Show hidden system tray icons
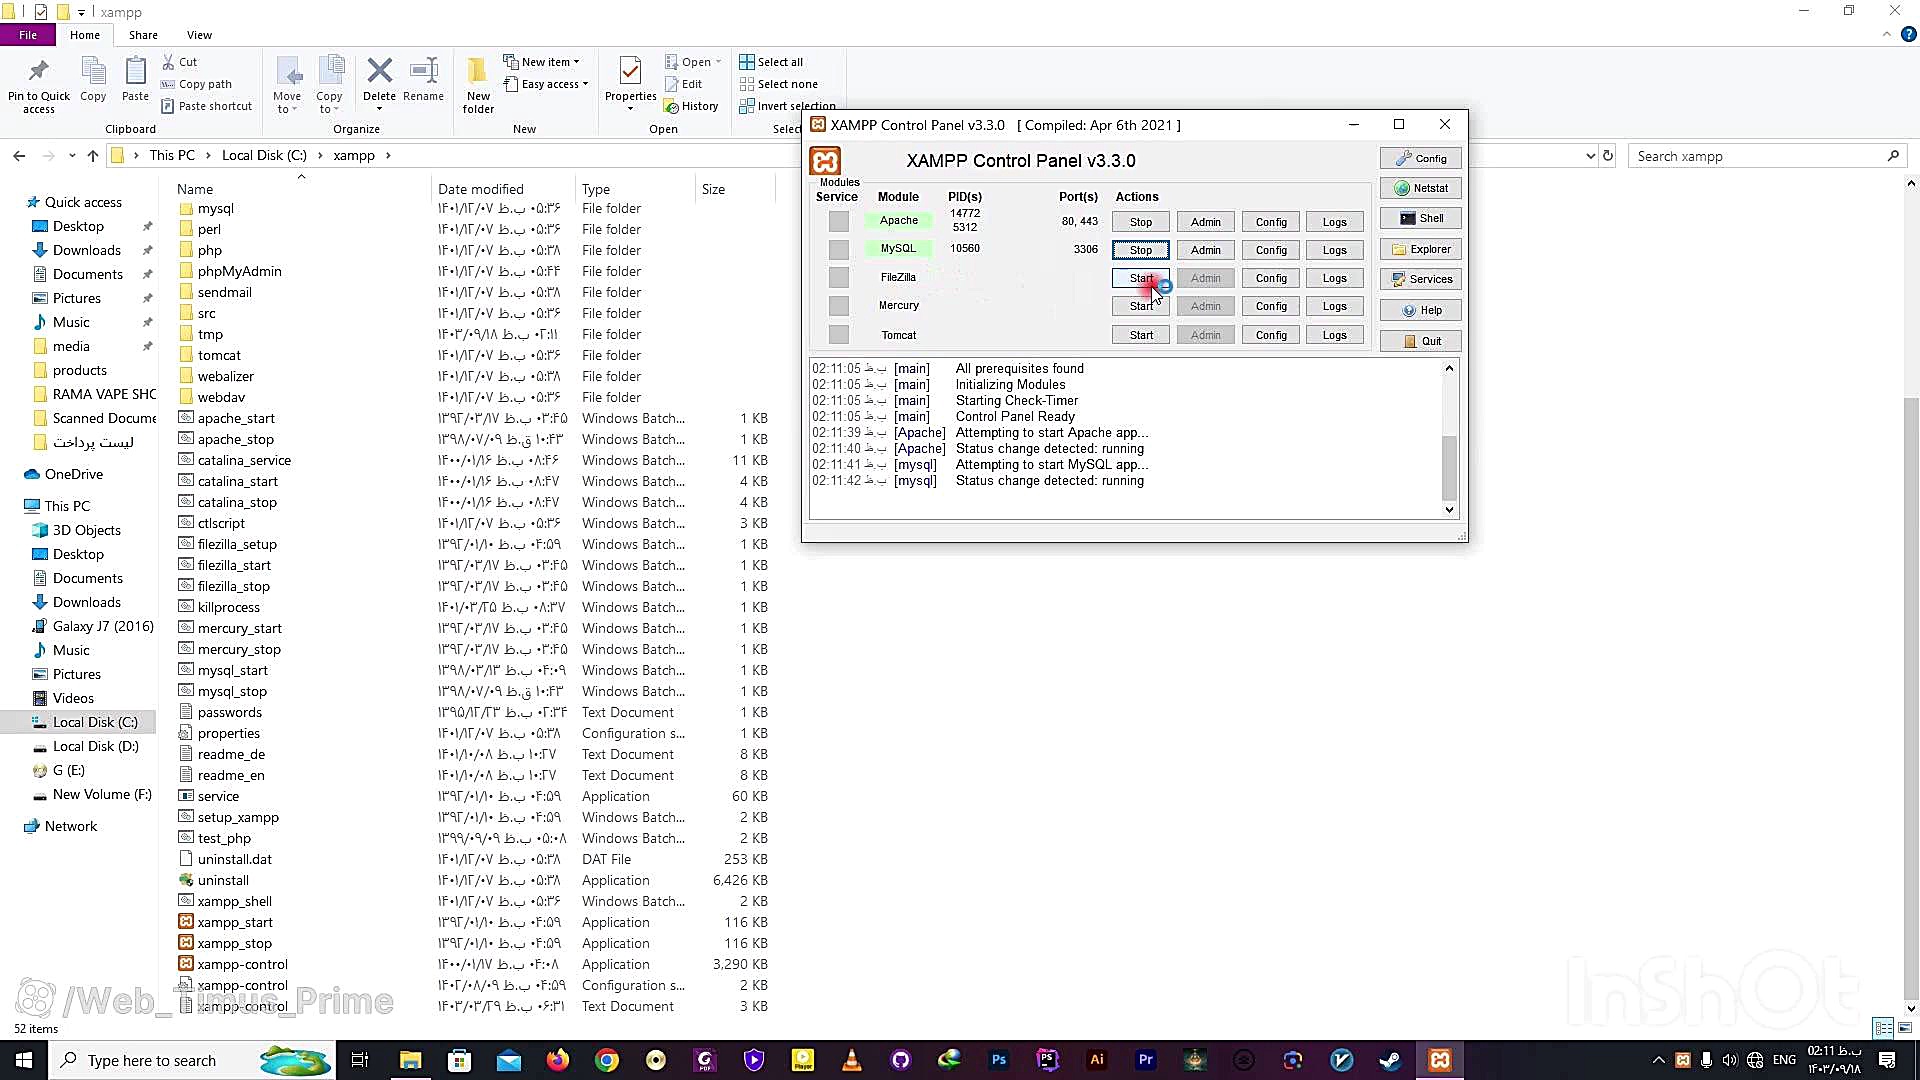Screen dimensions: 1920x1080 (1658, 1060)
